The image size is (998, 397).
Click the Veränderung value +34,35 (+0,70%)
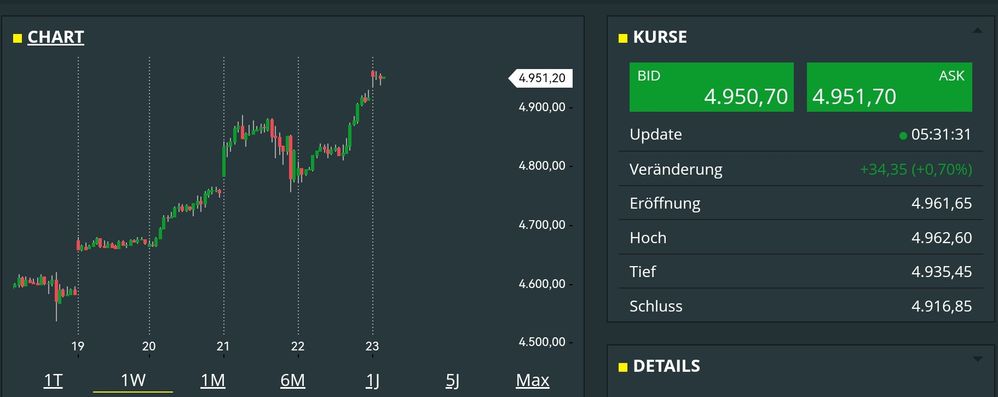pos(916,169)
